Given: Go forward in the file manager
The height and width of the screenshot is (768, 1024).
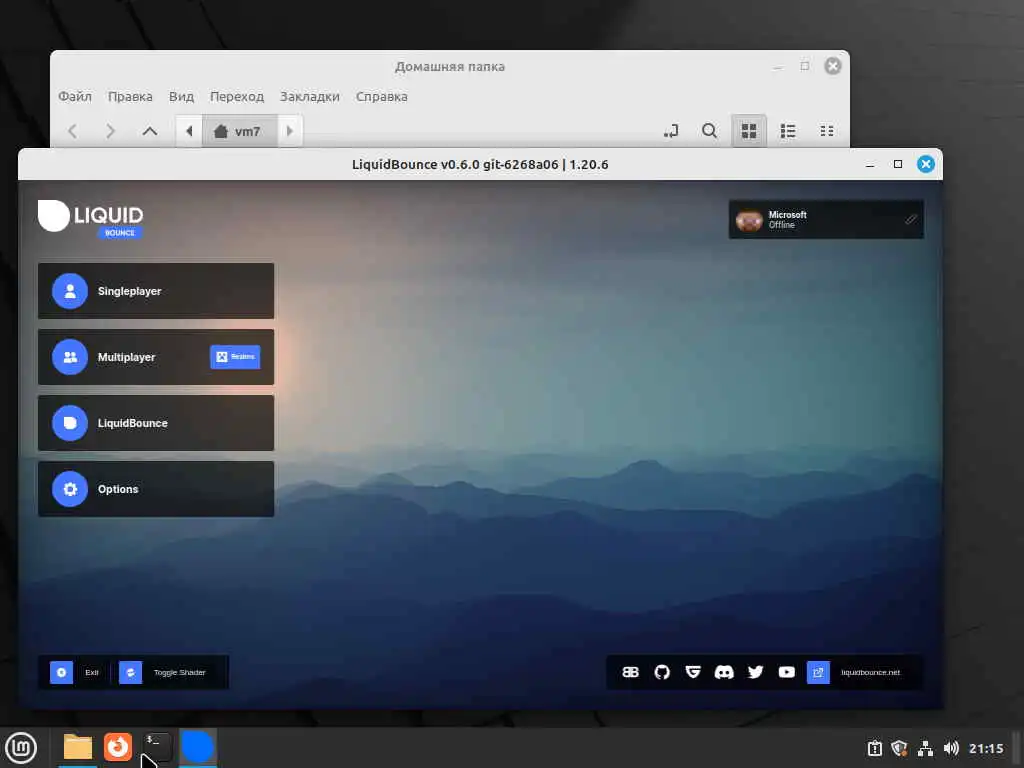Looking at the screenshot, I should point(110,131).
